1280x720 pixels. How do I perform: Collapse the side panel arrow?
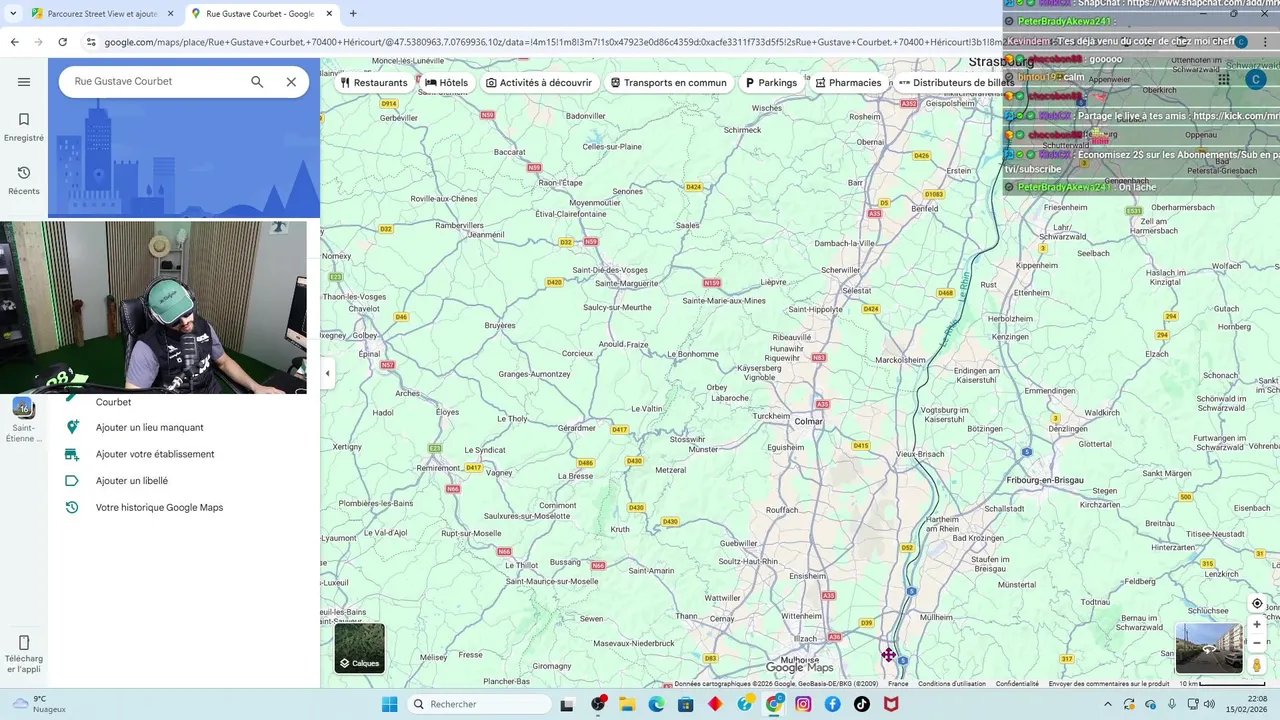click(327, 373)
